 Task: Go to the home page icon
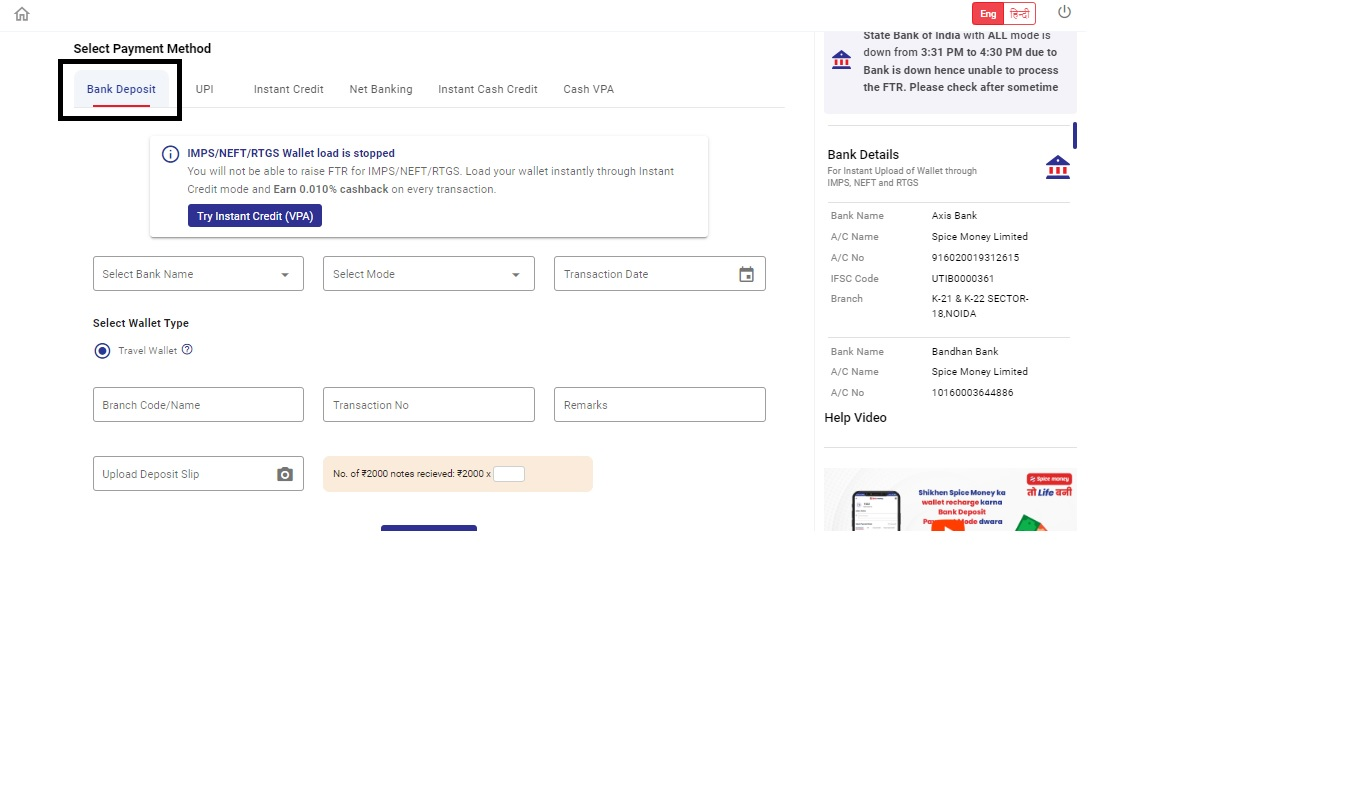coord(22,14)
